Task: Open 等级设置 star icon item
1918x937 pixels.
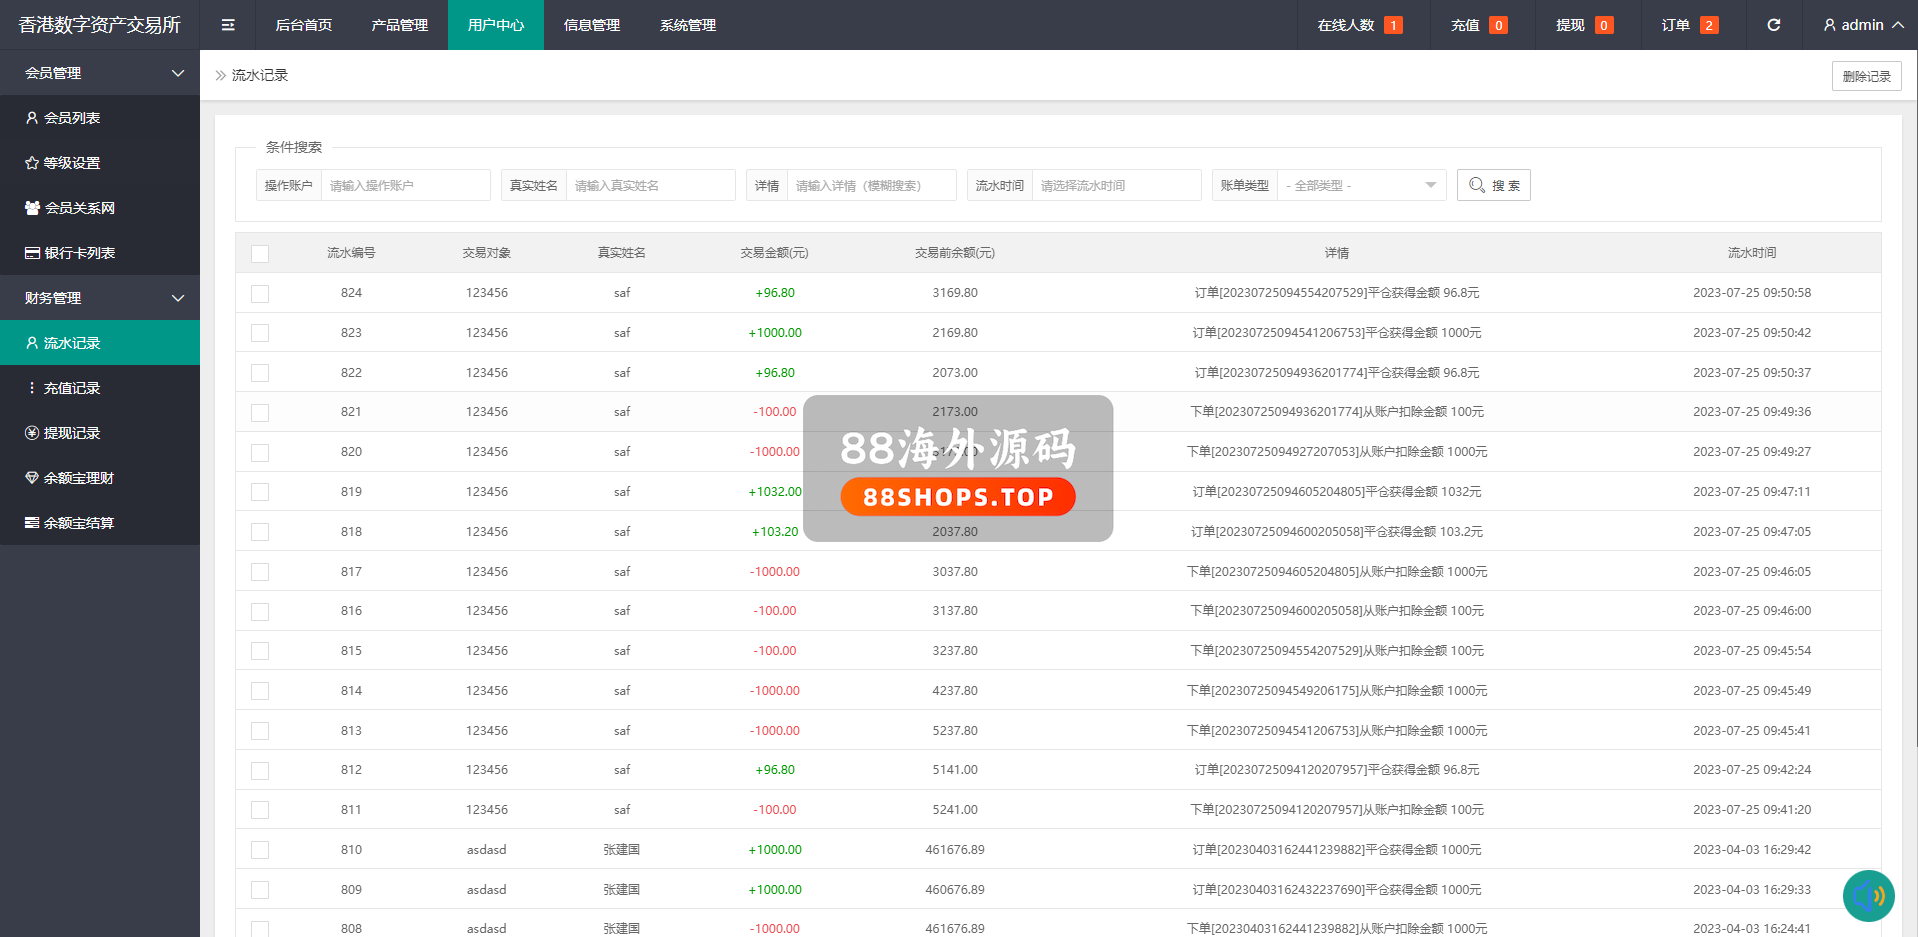Action: click(x=32, y=163)
